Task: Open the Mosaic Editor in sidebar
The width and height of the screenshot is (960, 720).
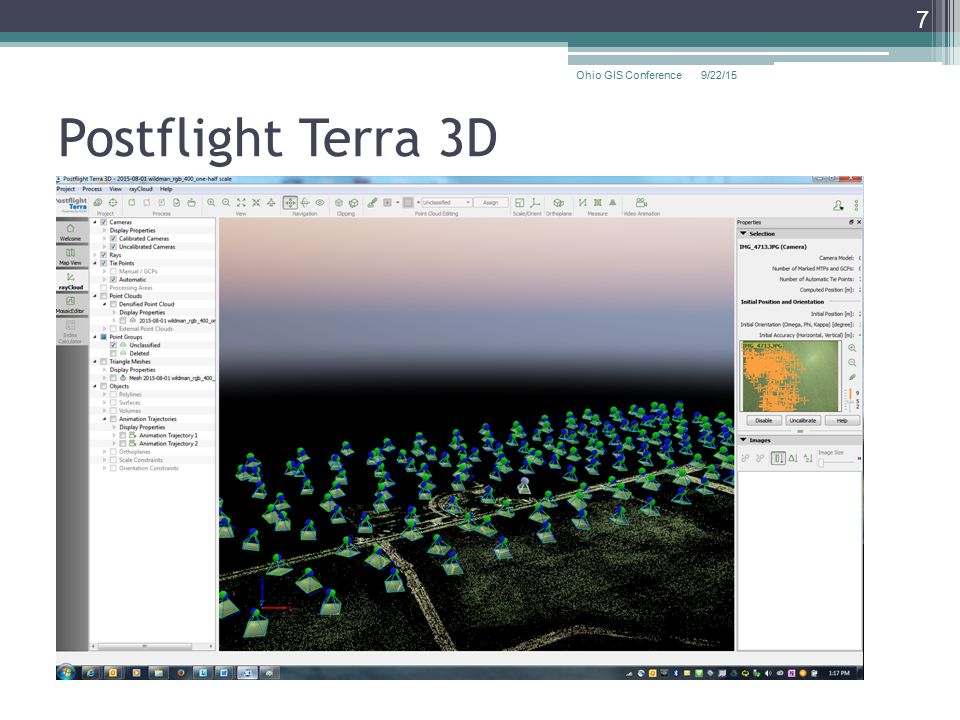Action: click(x=70, y=305)
